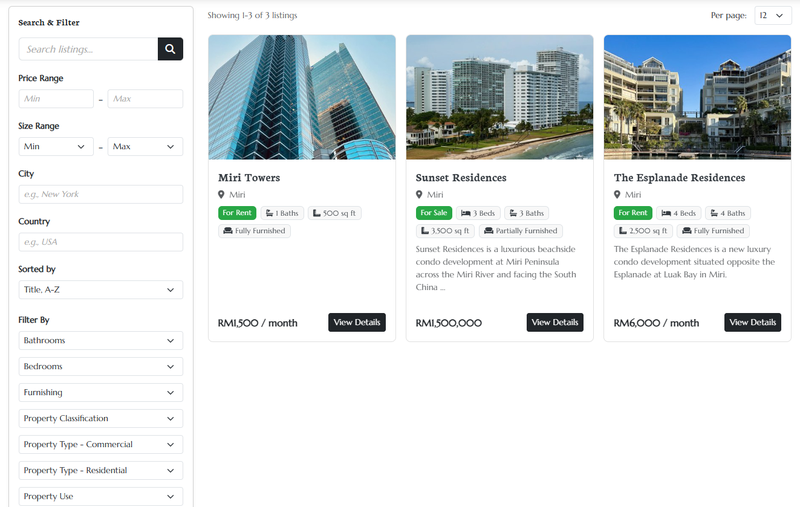The height and width of the screenshot is (507, 800).
Task: Open the Size Range Min dropdown
Action: tap(56, 147)
